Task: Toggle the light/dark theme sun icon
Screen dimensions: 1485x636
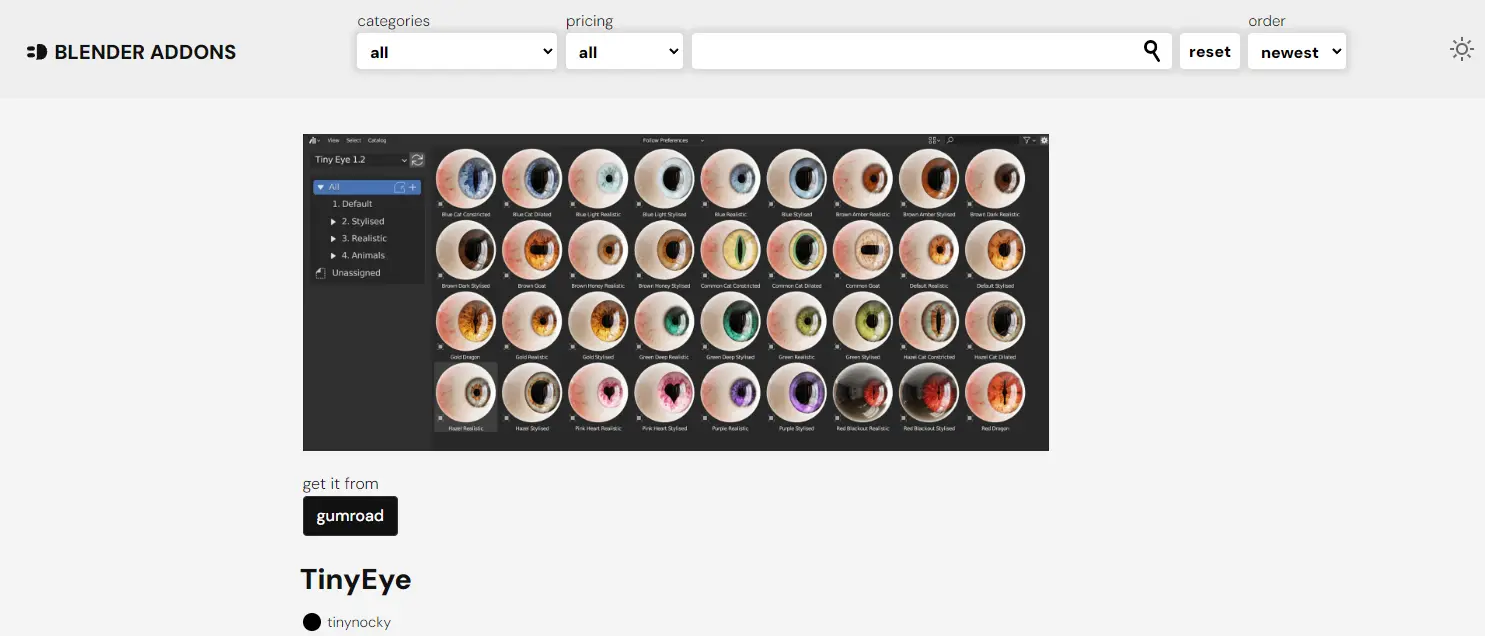Action: [1462, 49]
